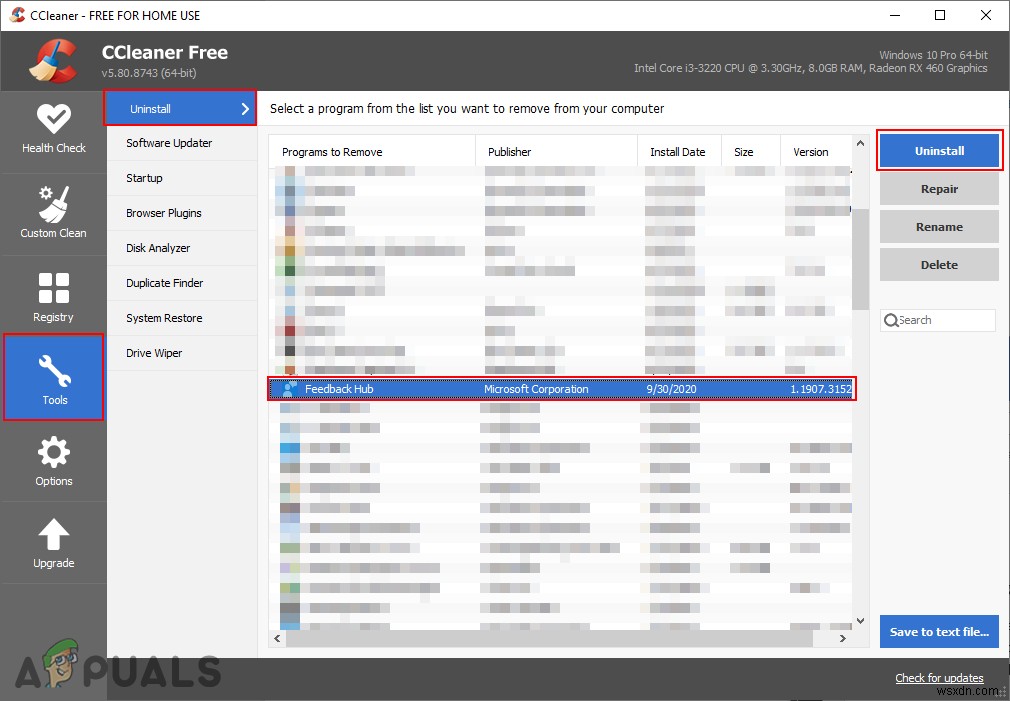The image size is (1010, 701).
Task: Click the Delete button
Action: coord(939,265)
